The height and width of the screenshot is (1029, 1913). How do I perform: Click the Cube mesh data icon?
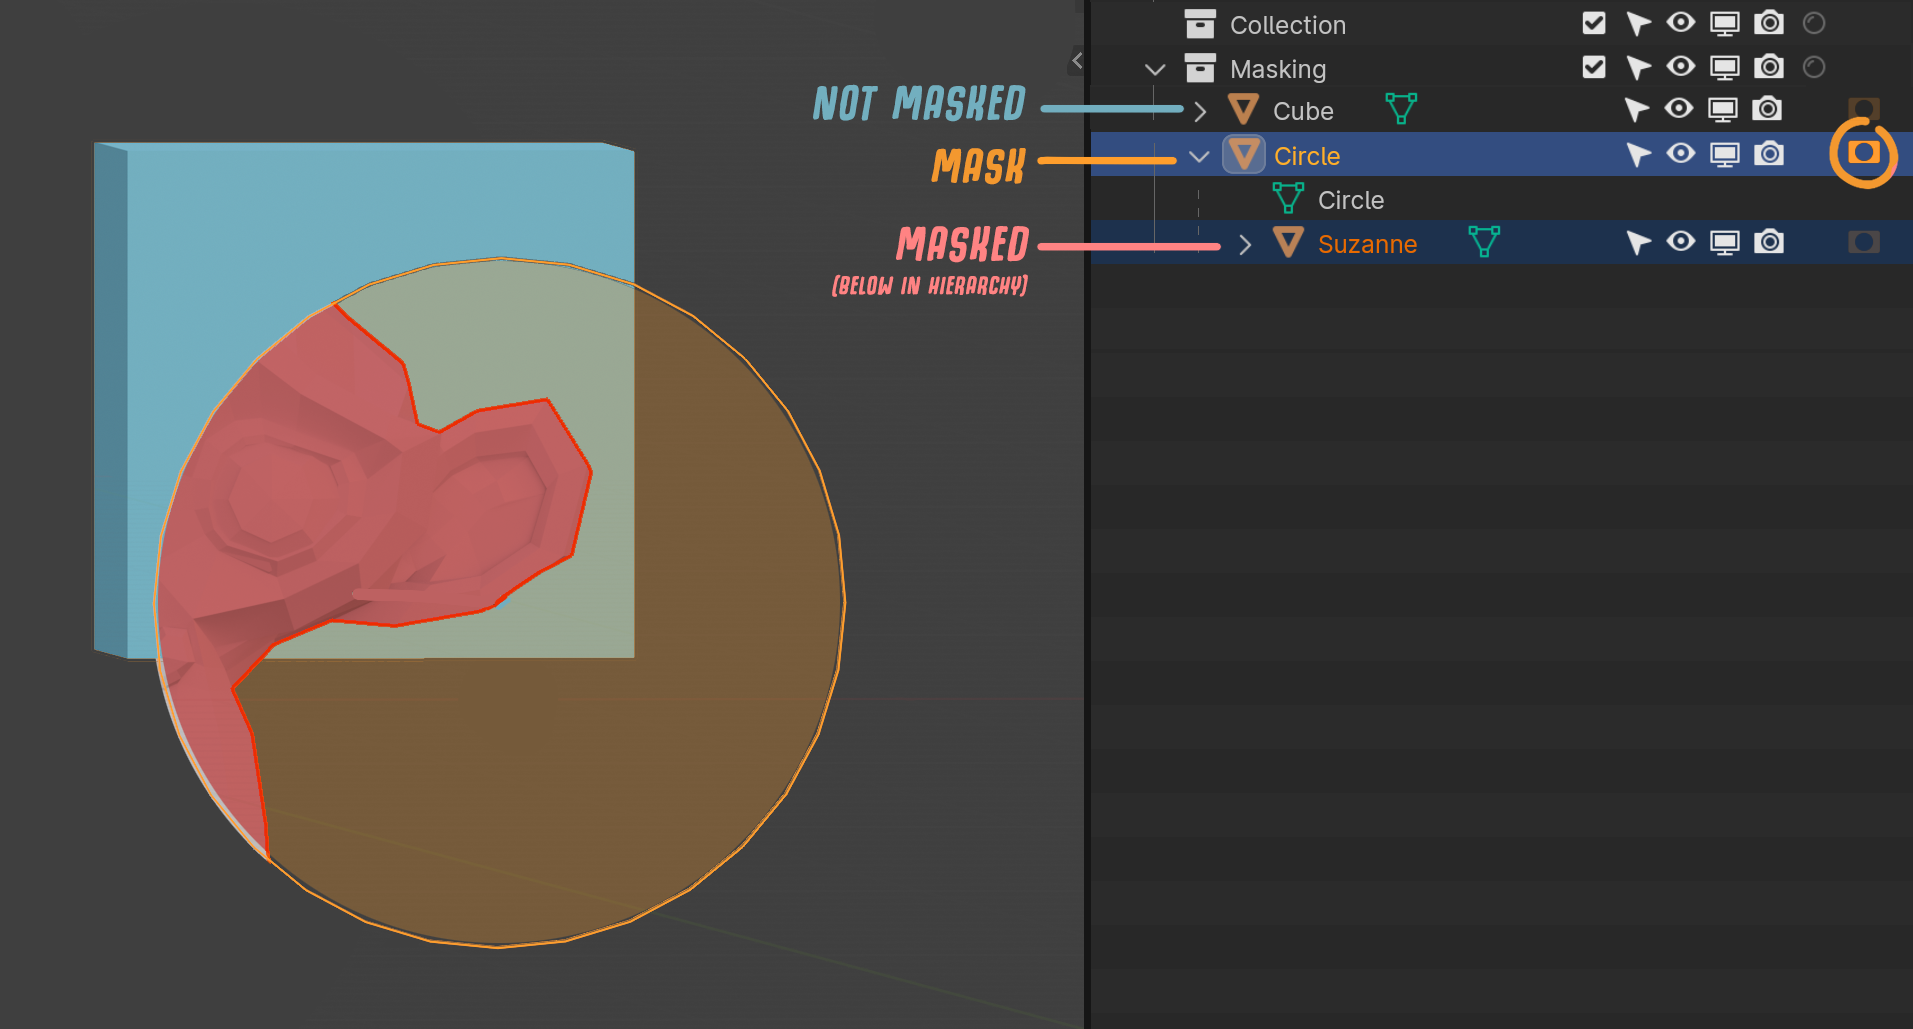[x=1401, y=109]
